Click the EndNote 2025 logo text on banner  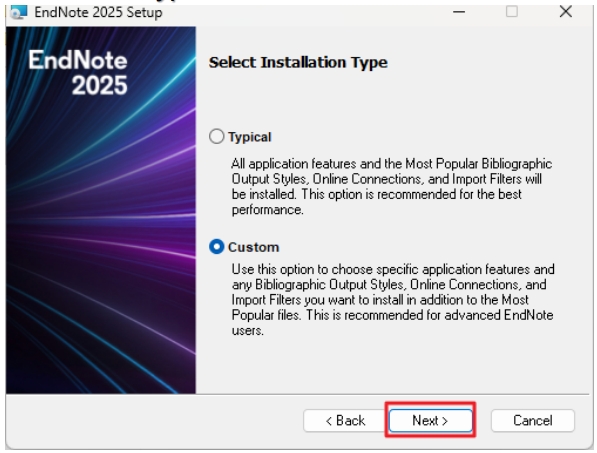78,72
